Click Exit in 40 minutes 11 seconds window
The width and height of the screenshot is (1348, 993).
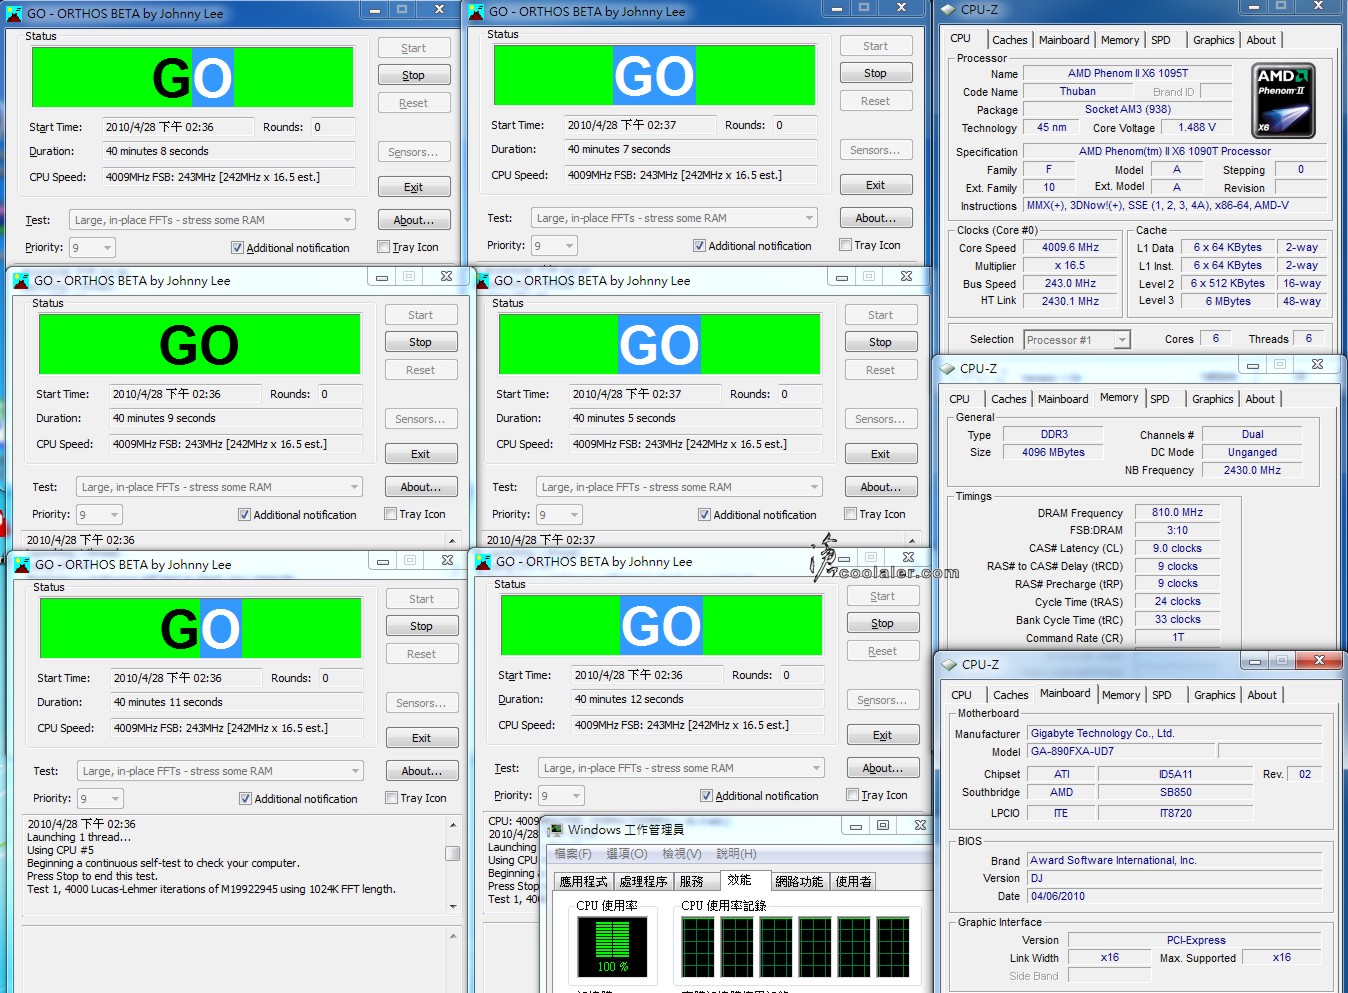pos(422,738)
